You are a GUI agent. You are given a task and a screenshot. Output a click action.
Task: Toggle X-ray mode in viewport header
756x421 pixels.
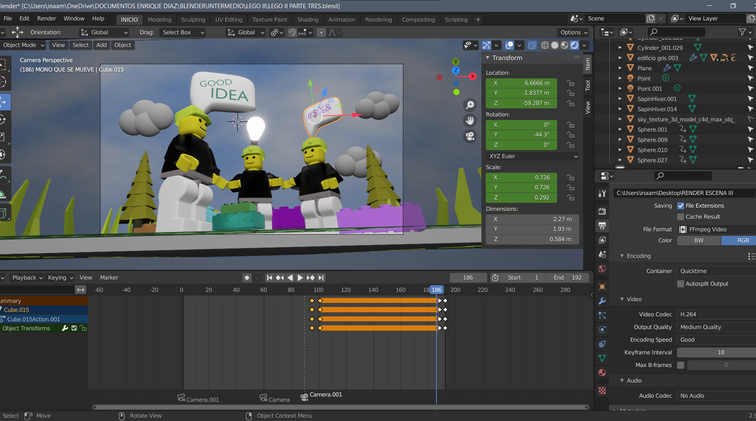click(x=532, y=45)
